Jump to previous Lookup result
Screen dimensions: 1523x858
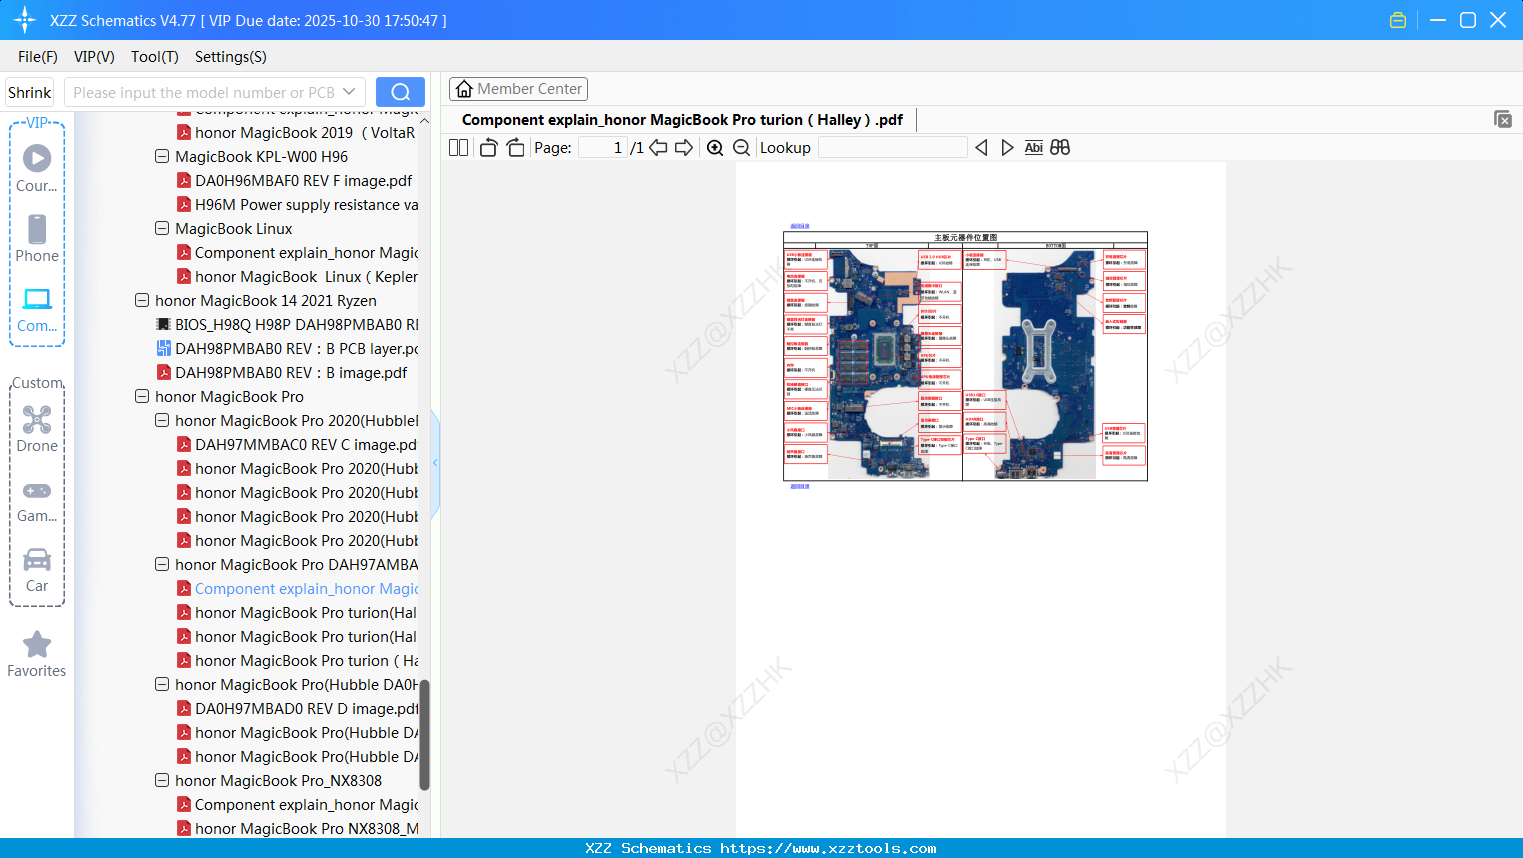(981, 148)
